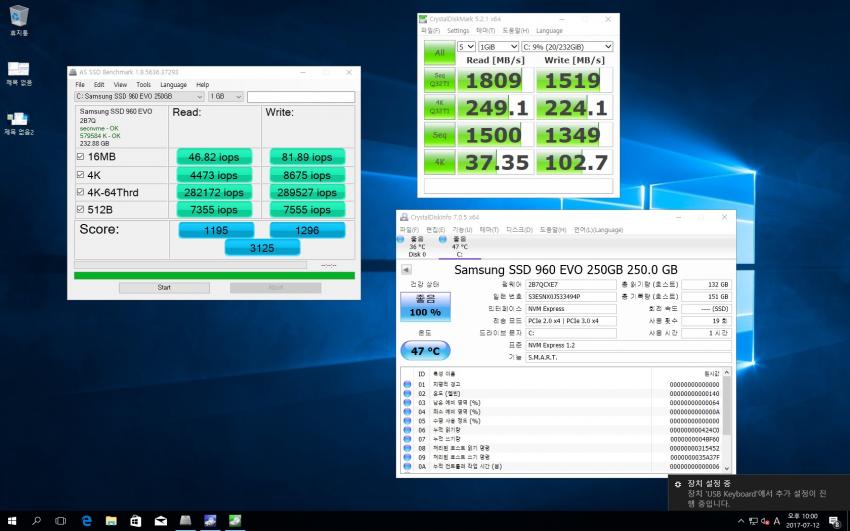
Task: Run plain 4K test in CrystalDiskMark
Action: tap(439, 161)
